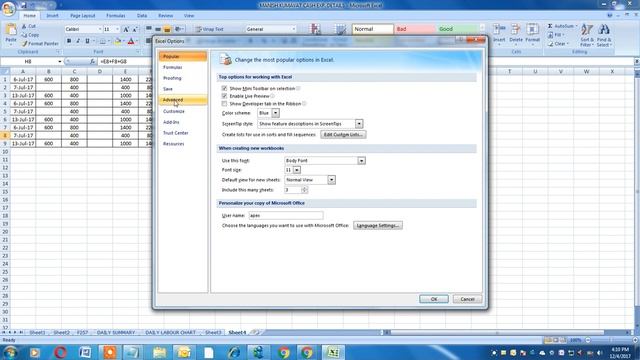Enable Show Developer tab in the Ribbon
640x360 pixels.
[x=224, y=104]
